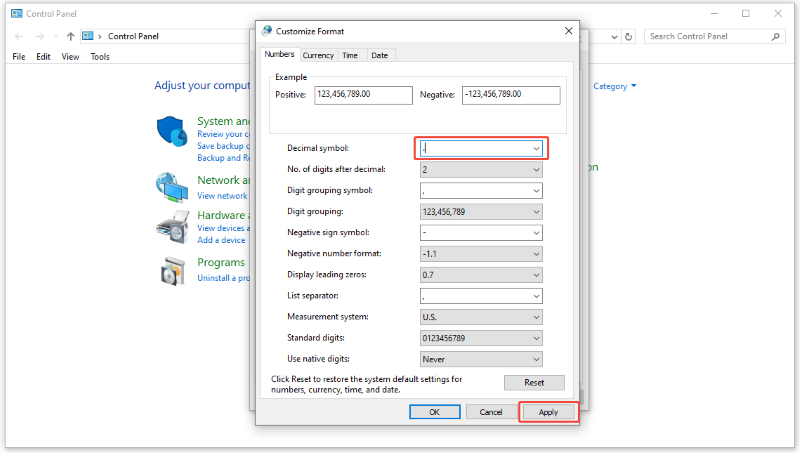The height and width of the screenshot is (453, 800).
Task: Open the Standard digits dropdown
Action: [536, 338]
